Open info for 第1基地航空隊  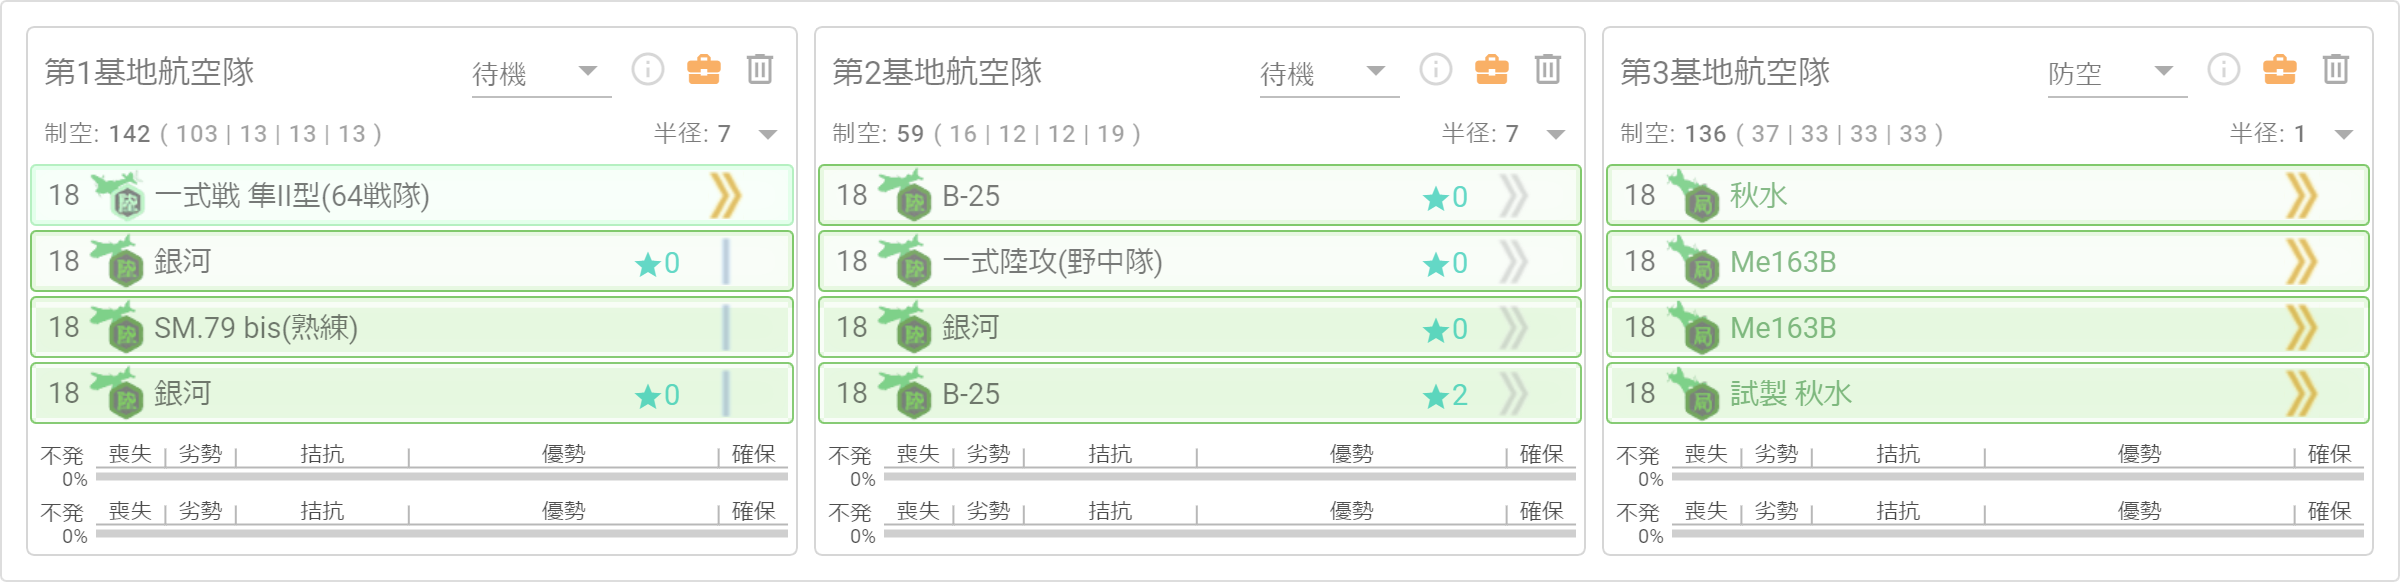pos(648,70)
